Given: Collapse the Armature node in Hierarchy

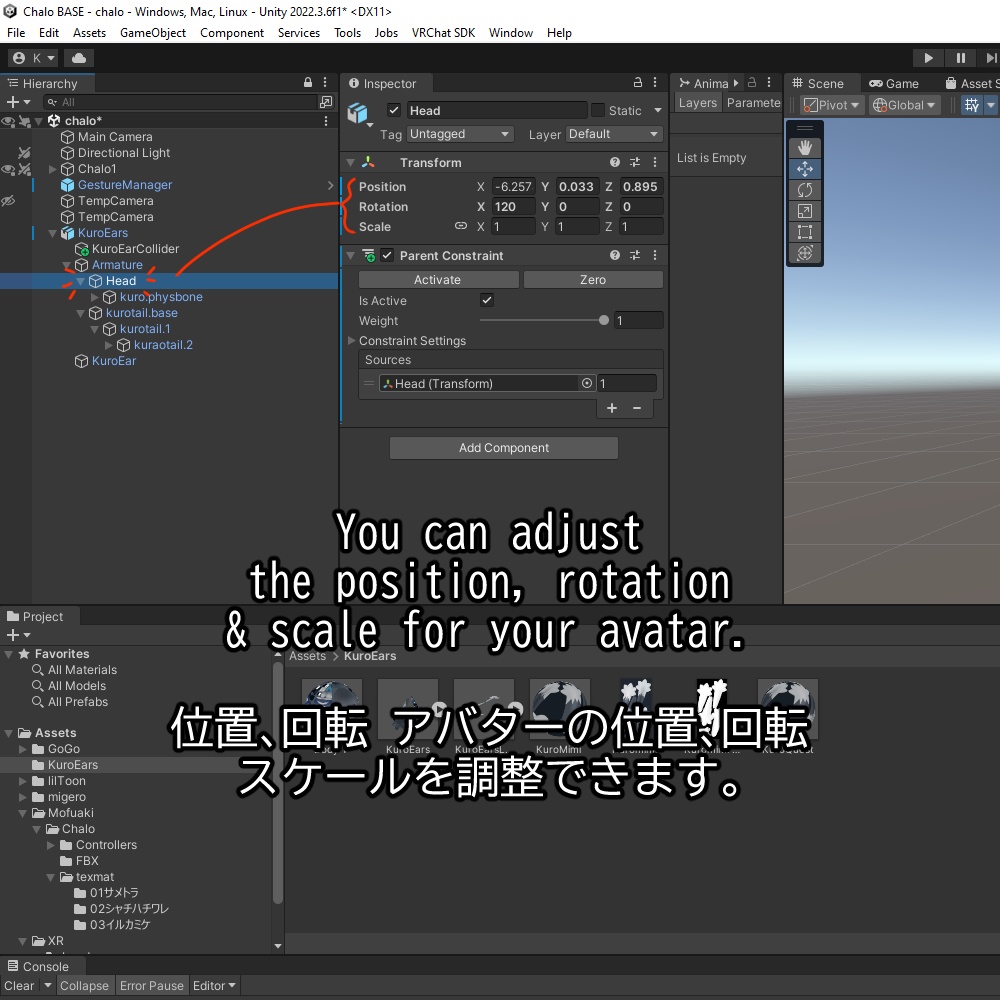Looking at the screenshot, I should (67, 265).
